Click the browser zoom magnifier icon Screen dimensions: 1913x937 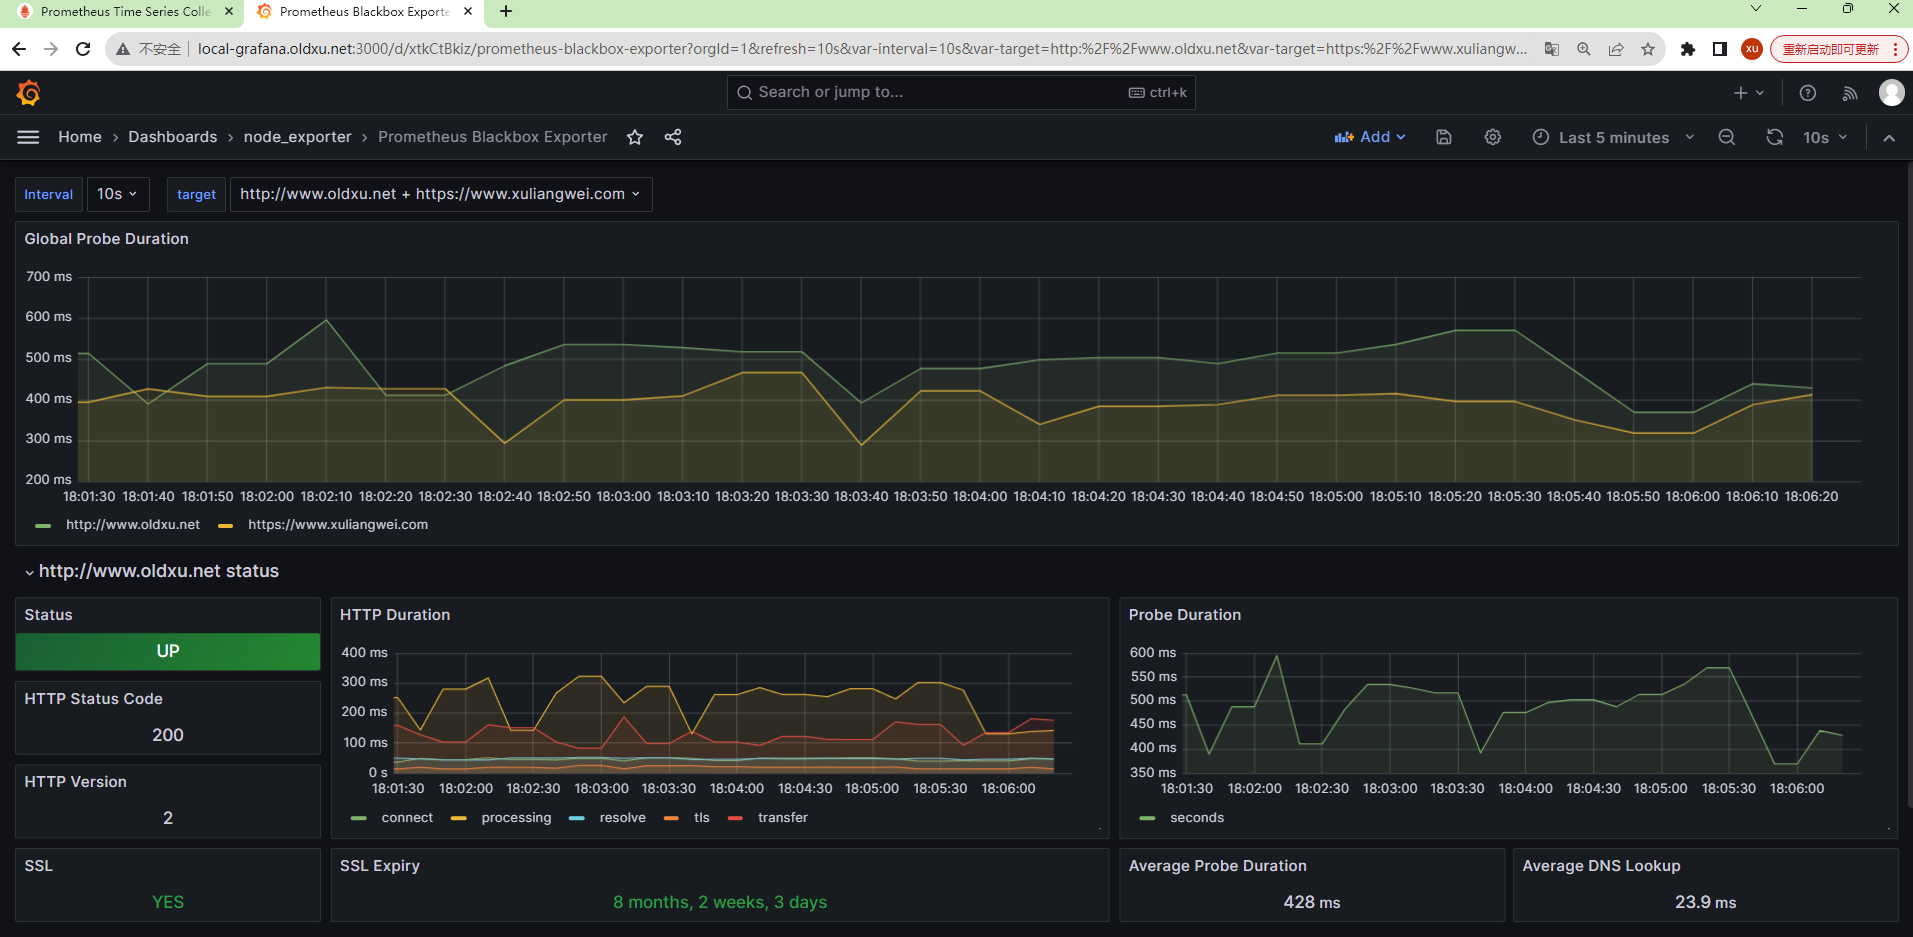tap(1584, 49)
